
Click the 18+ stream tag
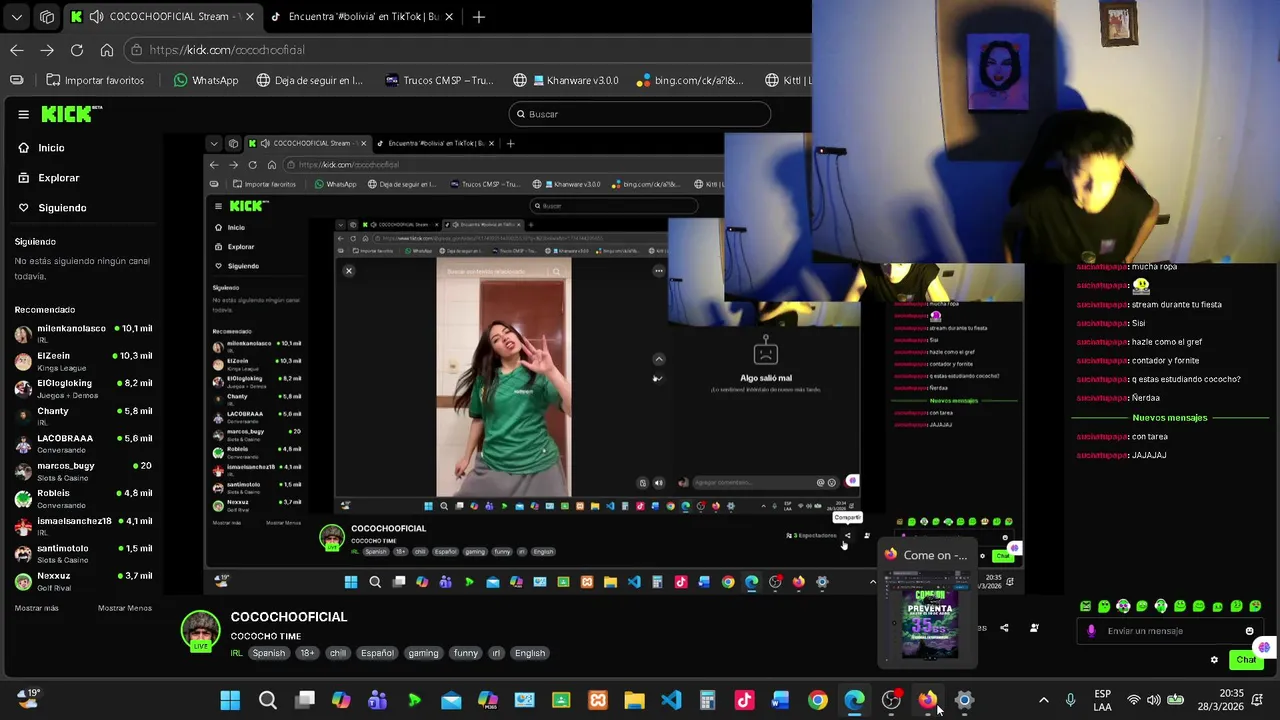[x=307, y=653]
